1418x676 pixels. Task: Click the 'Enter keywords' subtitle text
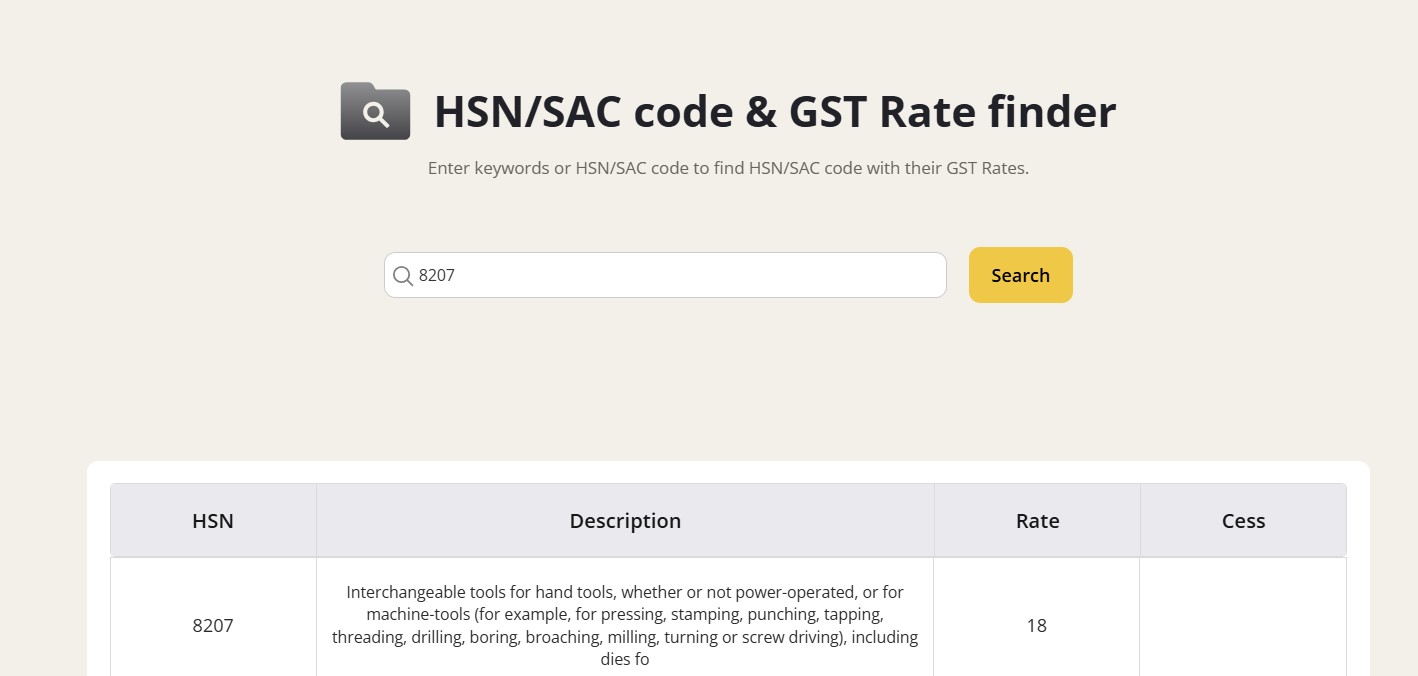tap(488, 168)
